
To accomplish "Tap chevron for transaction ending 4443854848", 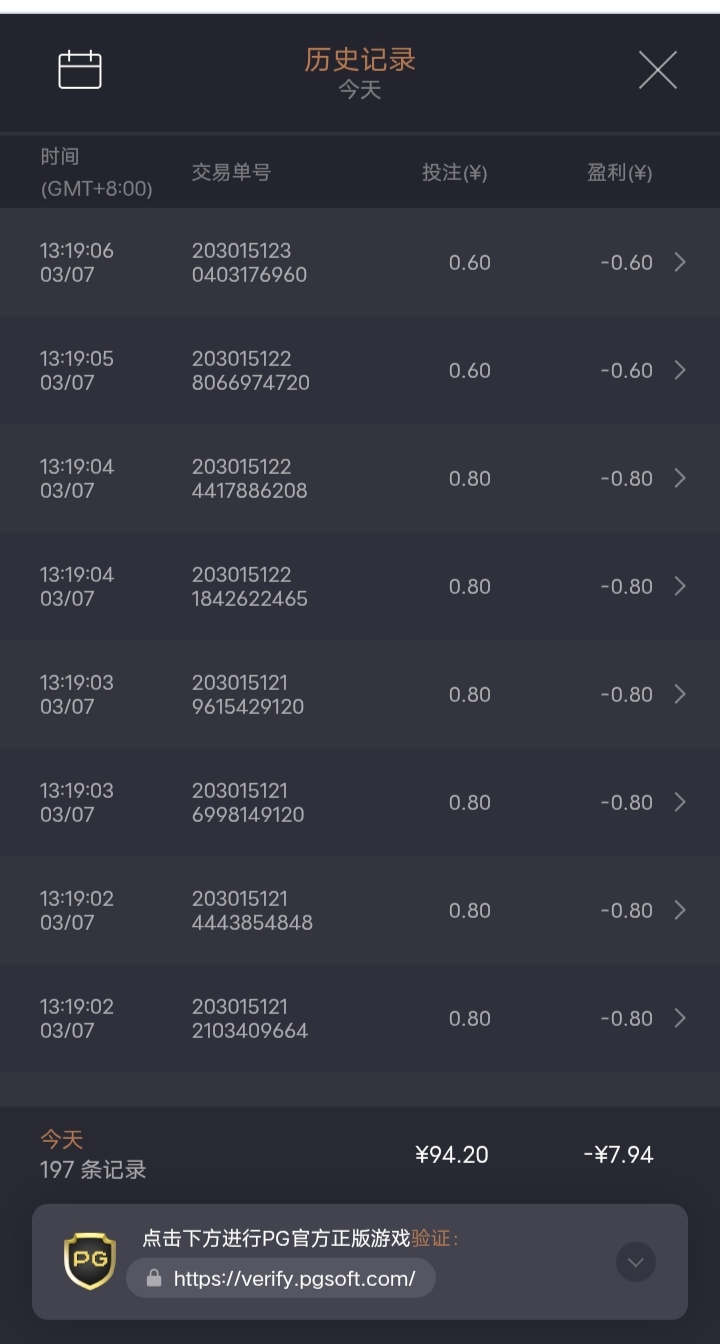I will tap(680, 910).
